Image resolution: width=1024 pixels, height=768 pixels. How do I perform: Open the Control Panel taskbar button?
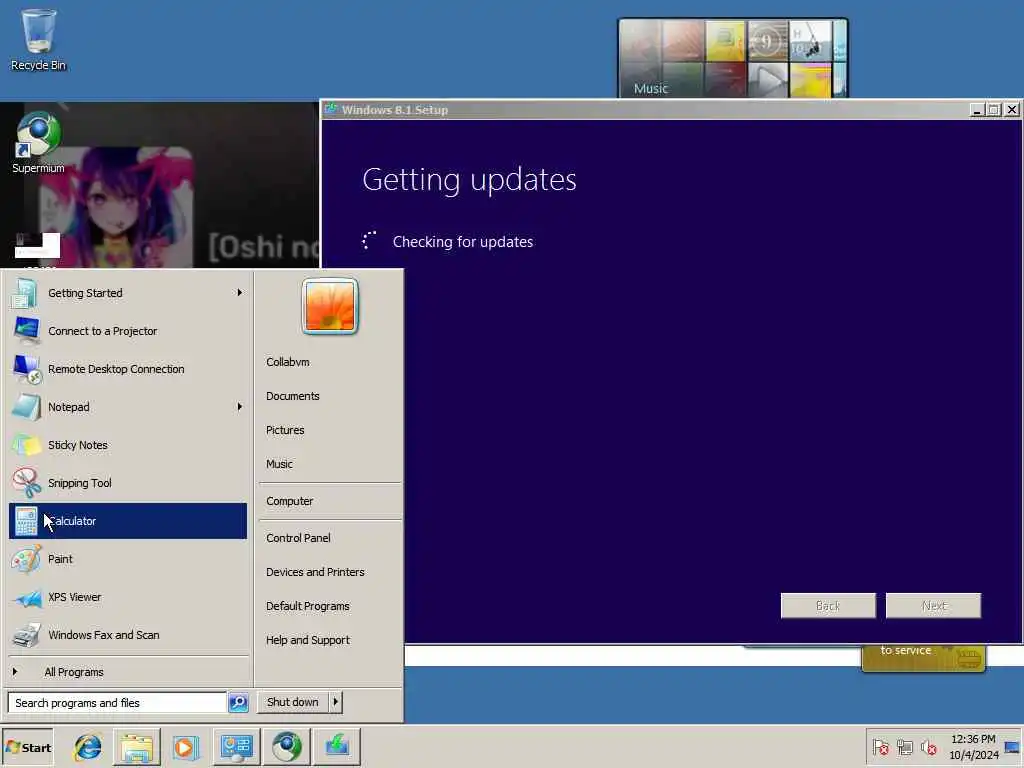tap(236, 747)
